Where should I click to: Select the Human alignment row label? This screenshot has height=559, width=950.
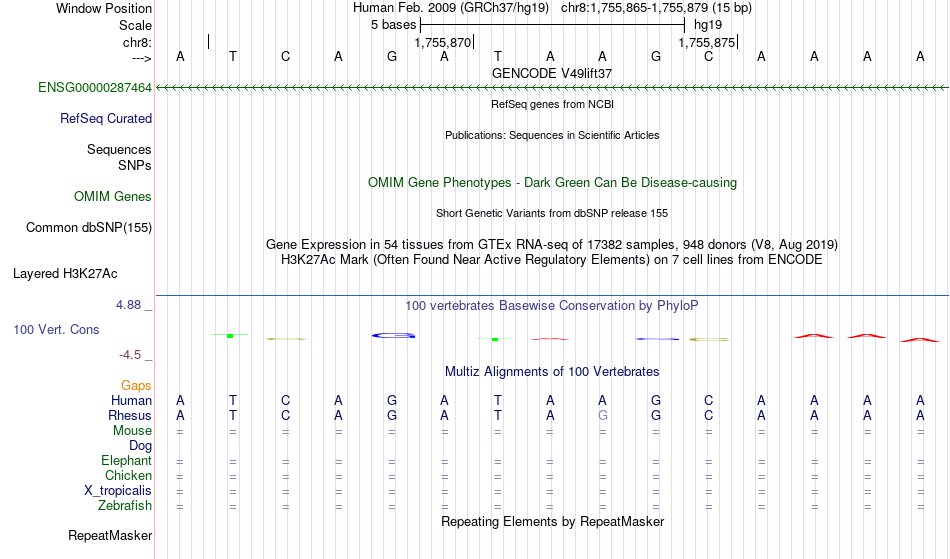(x=131, y=401)
